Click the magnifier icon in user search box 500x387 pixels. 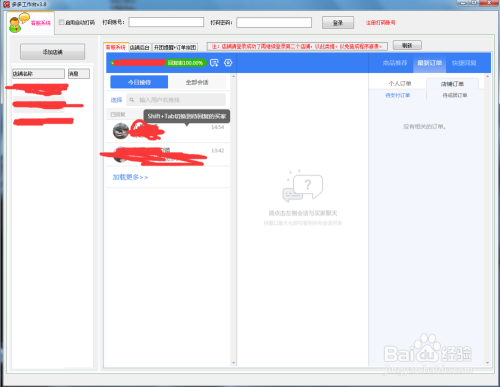(x=132, y=100)
